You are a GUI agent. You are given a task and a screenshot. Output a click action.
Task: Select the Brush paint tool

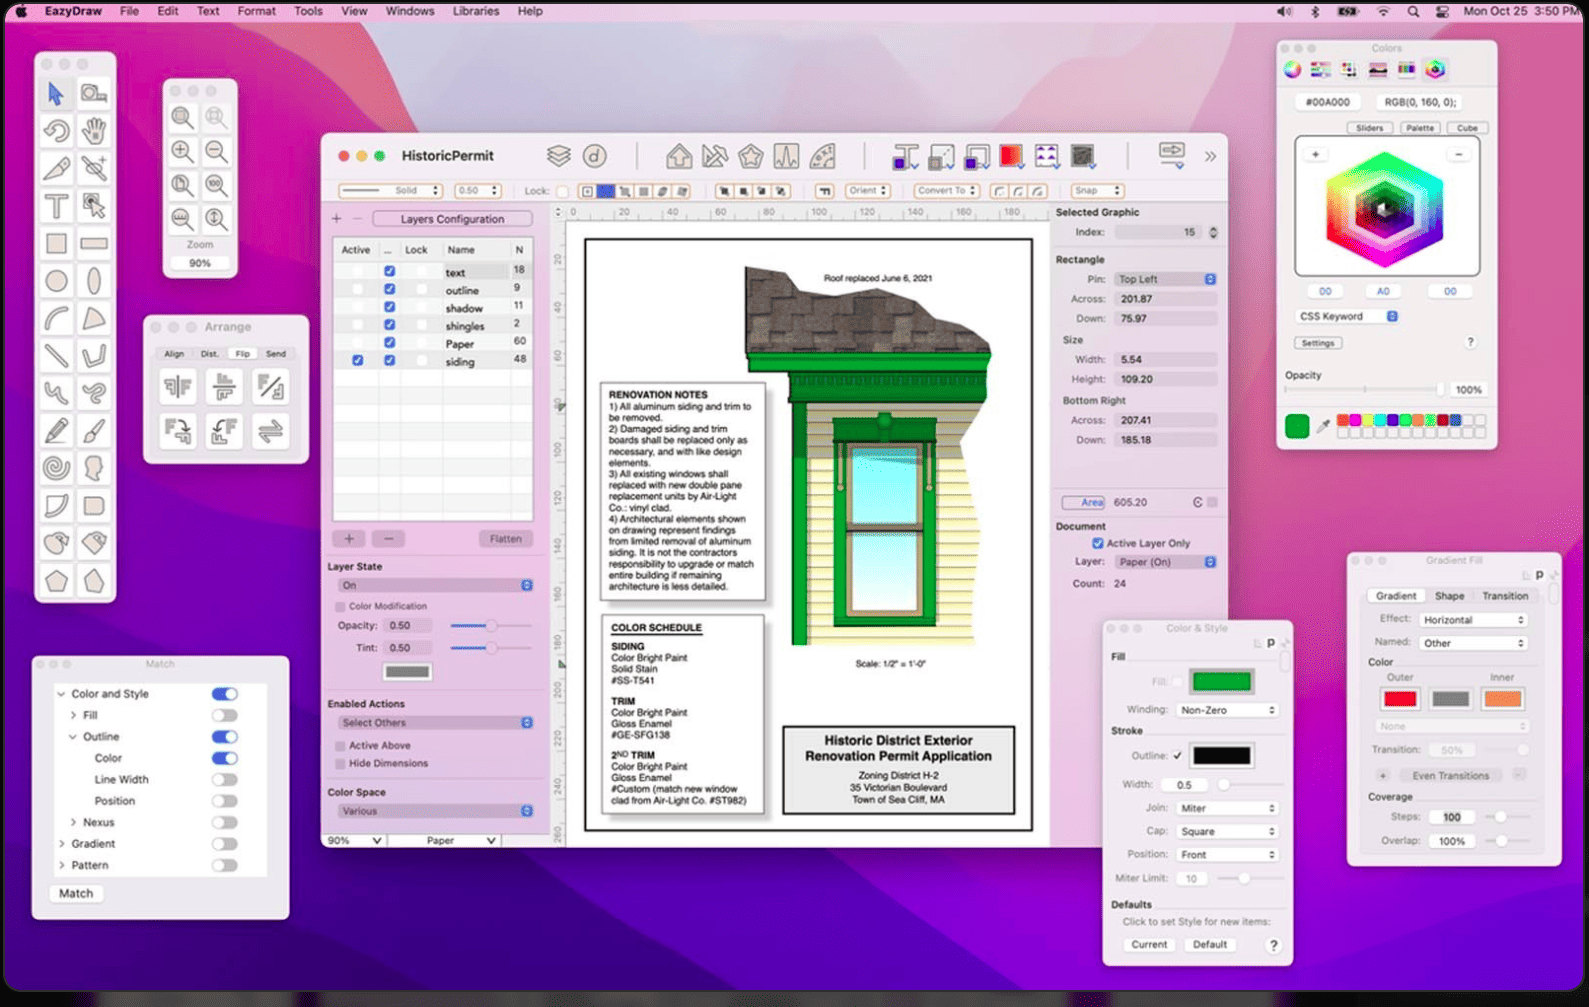[x=94, y=431]
